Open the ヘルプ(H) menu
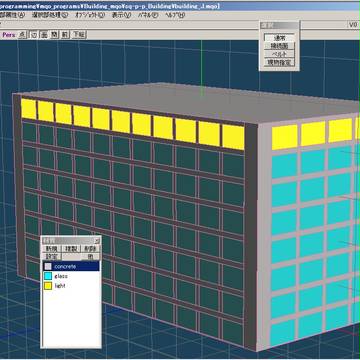The width and height of the screenshot is (360, 360). 175,15
